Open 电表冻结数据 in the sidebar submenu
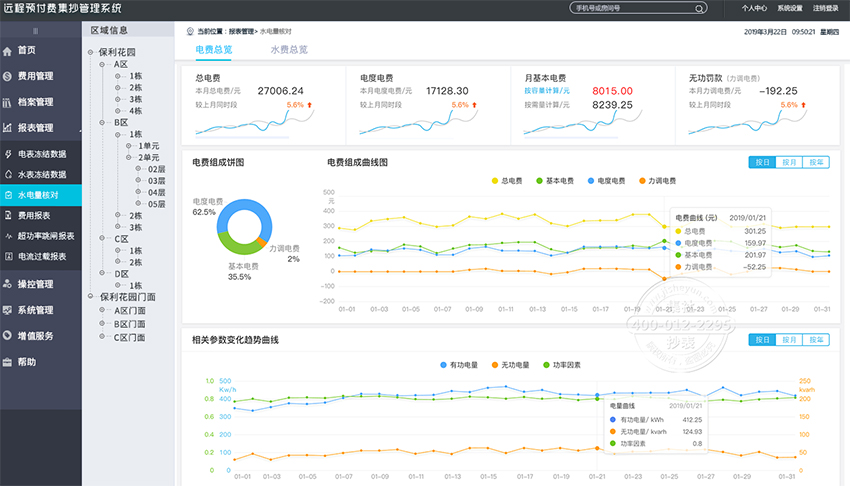 pos(42,154)
